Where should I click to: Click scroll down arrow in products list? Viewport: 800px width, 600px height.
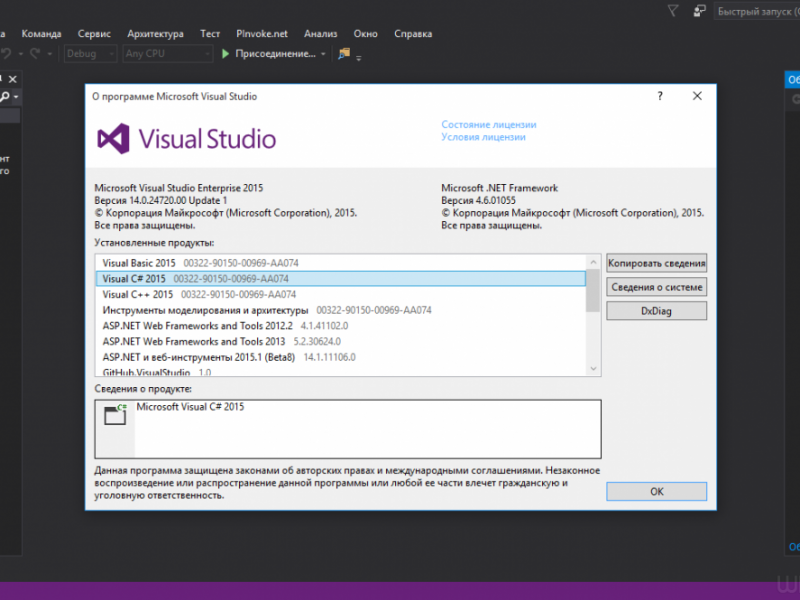pos(593,368)
